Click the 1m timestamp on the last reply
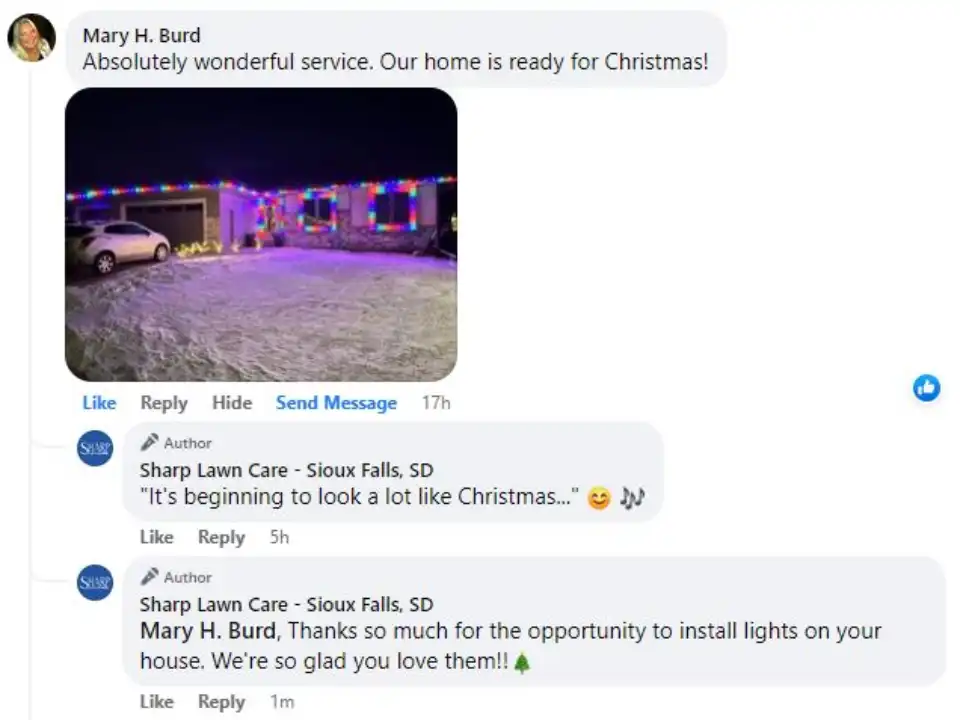 tap(282, 701)
